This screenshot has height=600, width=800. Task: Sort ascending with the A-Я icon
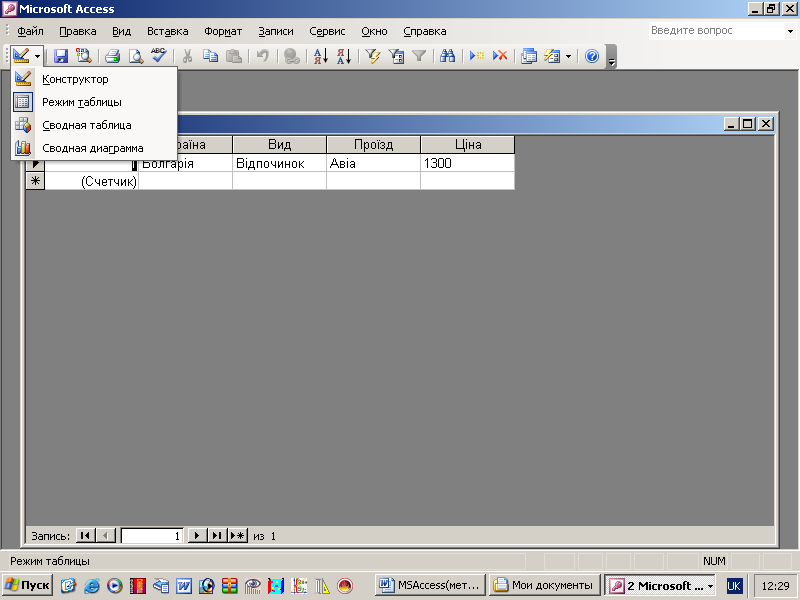point(320,56)
